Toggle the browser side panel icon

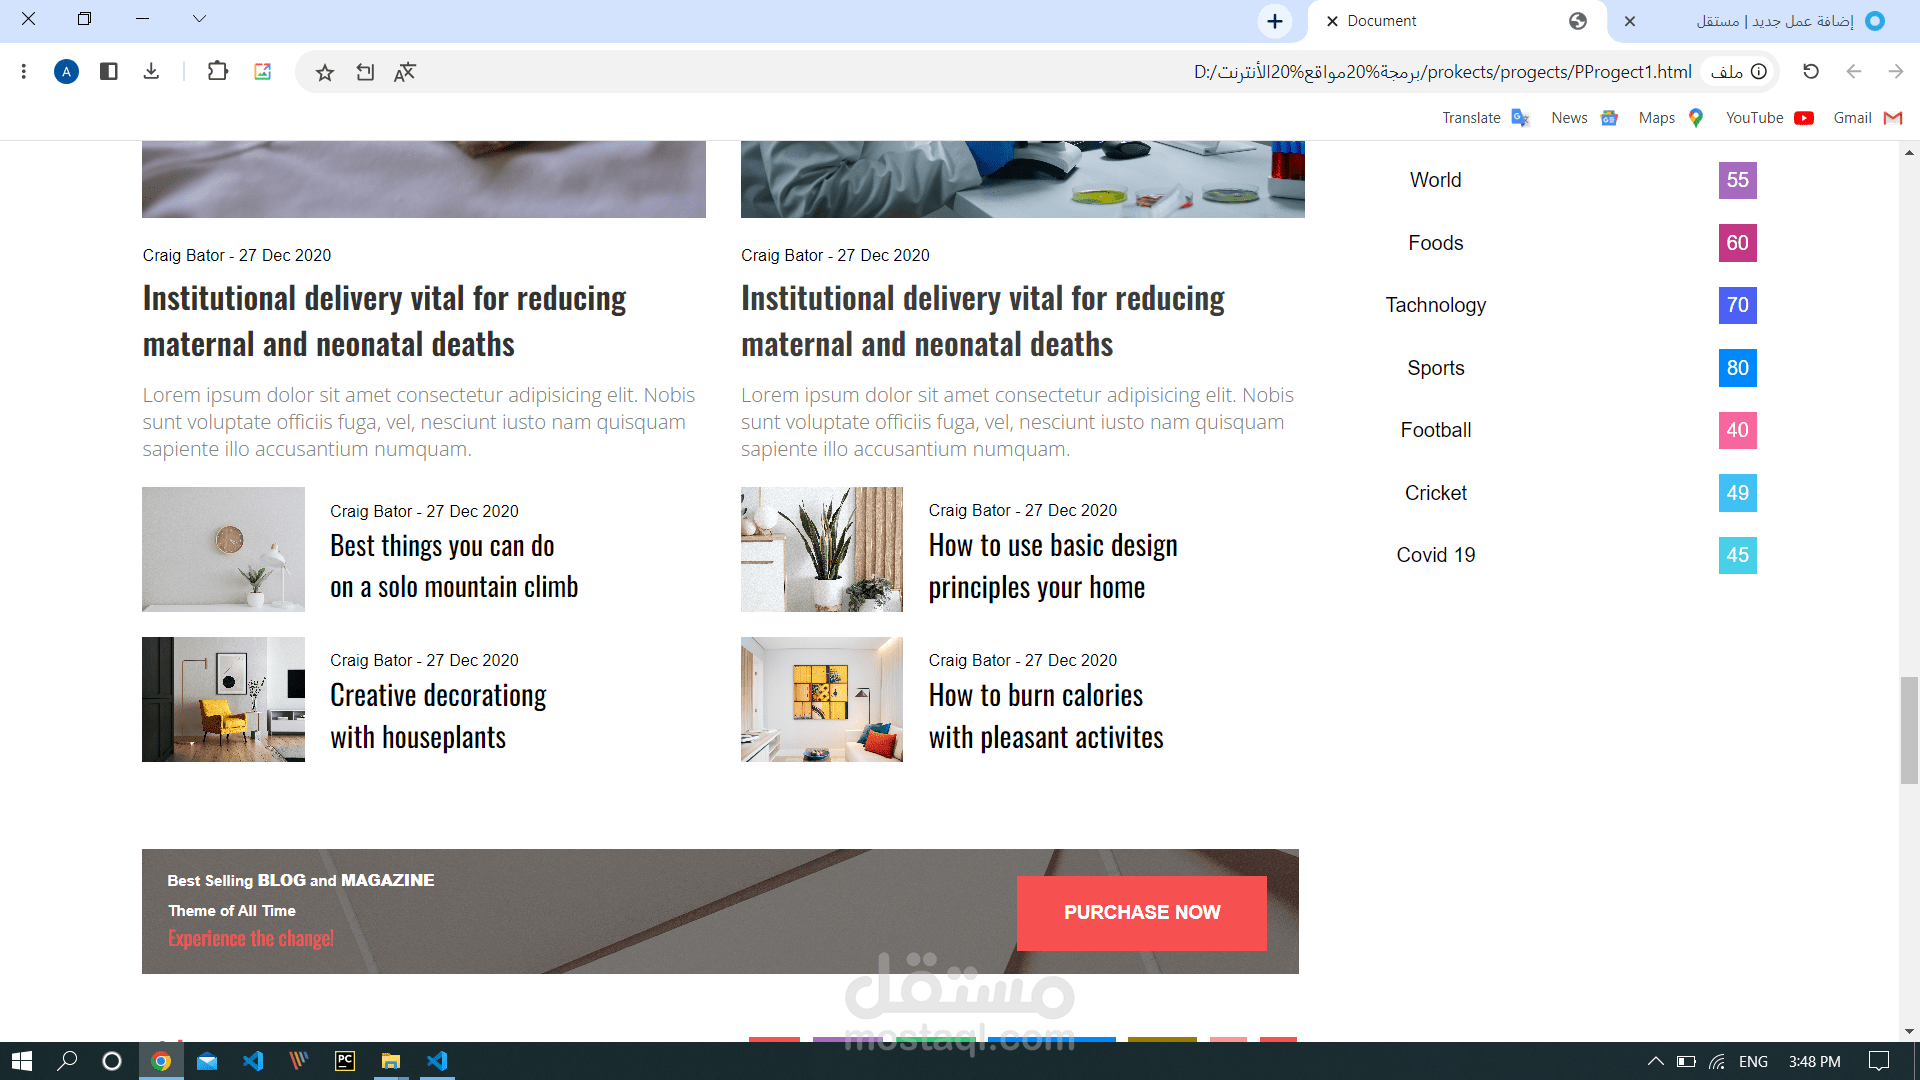(x=109, y=72)
